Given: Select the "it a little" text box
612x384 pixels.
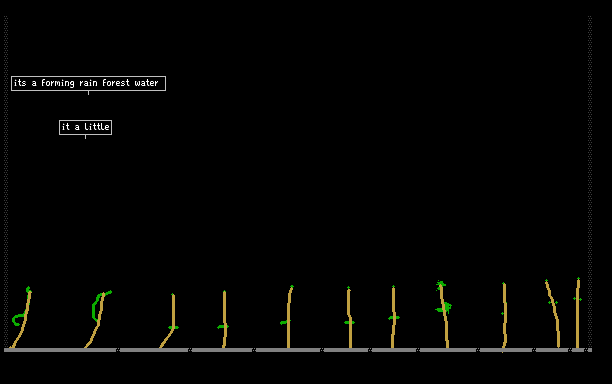Looking at the screenshot, I should point(85,127).
